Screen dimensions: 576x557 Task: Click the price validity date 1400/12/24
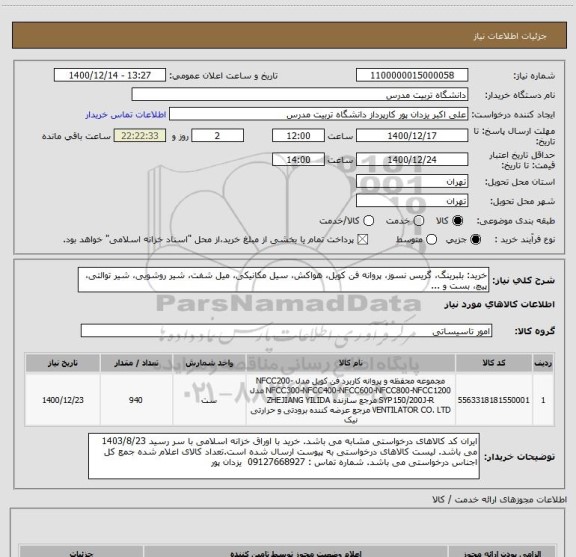tap(412, 159)
